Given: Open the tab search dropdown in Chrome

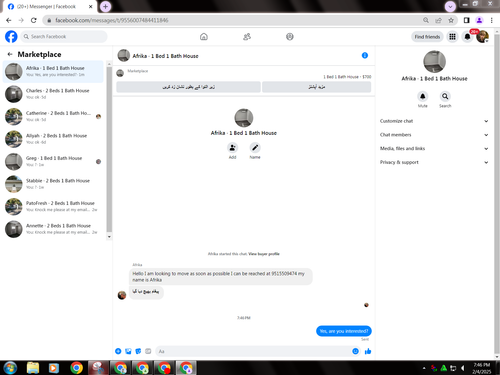Looking at the screenshot, I should coord(450,6).
